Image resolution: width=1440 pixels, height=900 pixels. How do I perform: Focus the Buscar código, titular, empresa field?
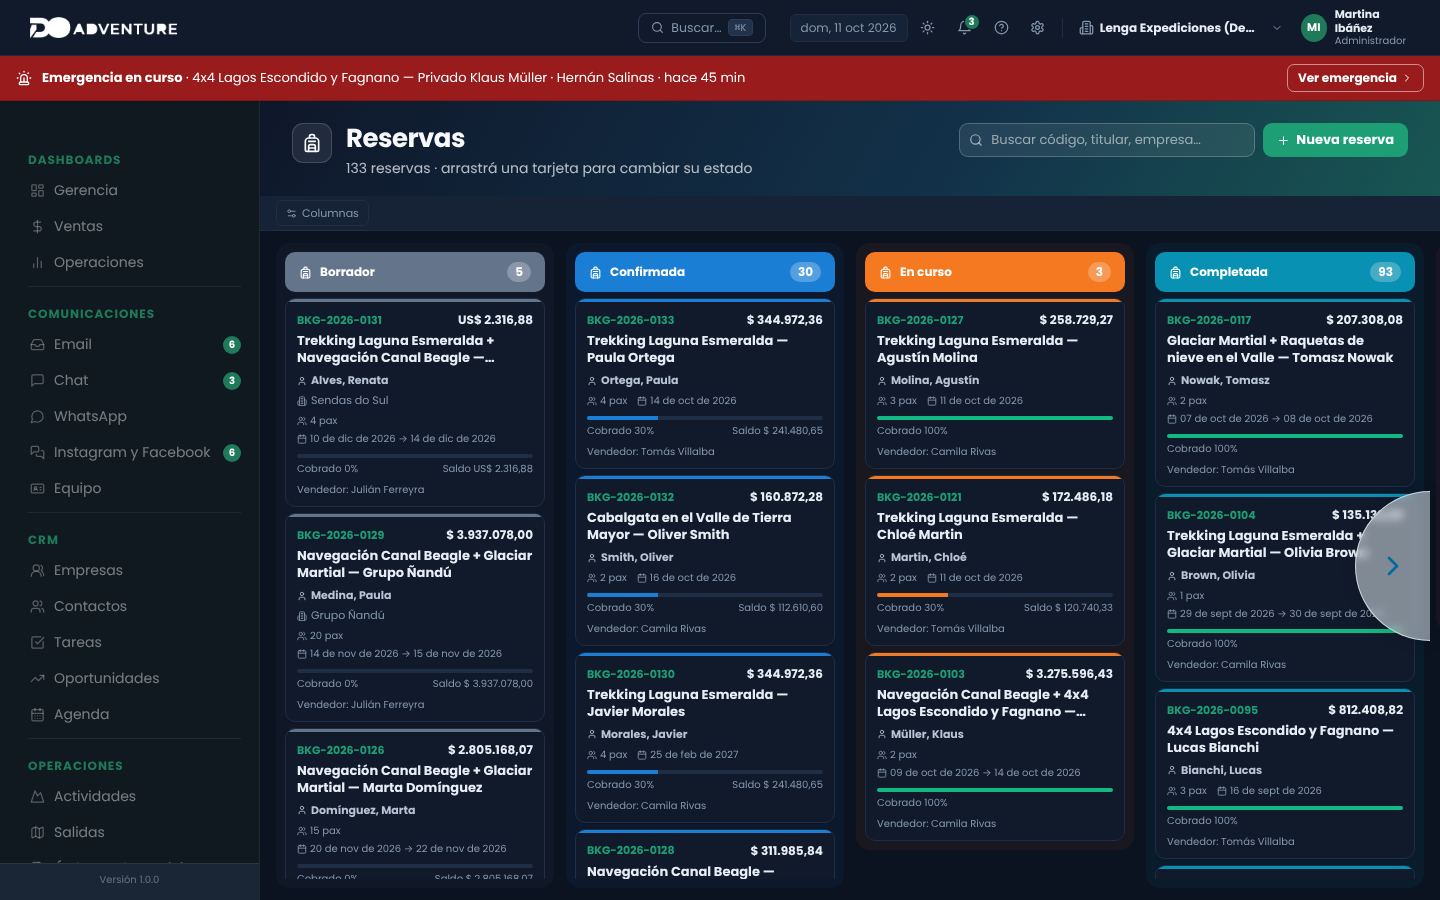[x=1107, y=140]
